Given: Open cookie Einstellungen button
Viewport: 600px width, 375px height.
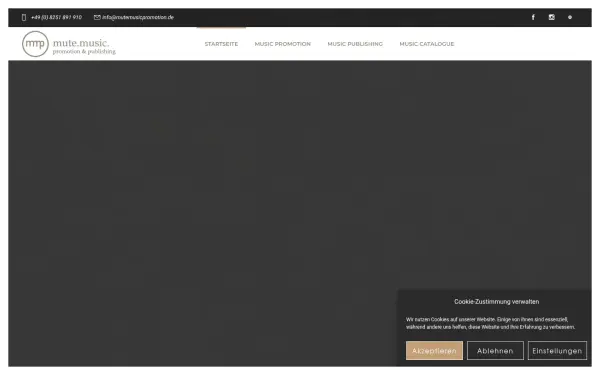Looking at the screenshot, I should pyautogui.click(x=557, y=351).
